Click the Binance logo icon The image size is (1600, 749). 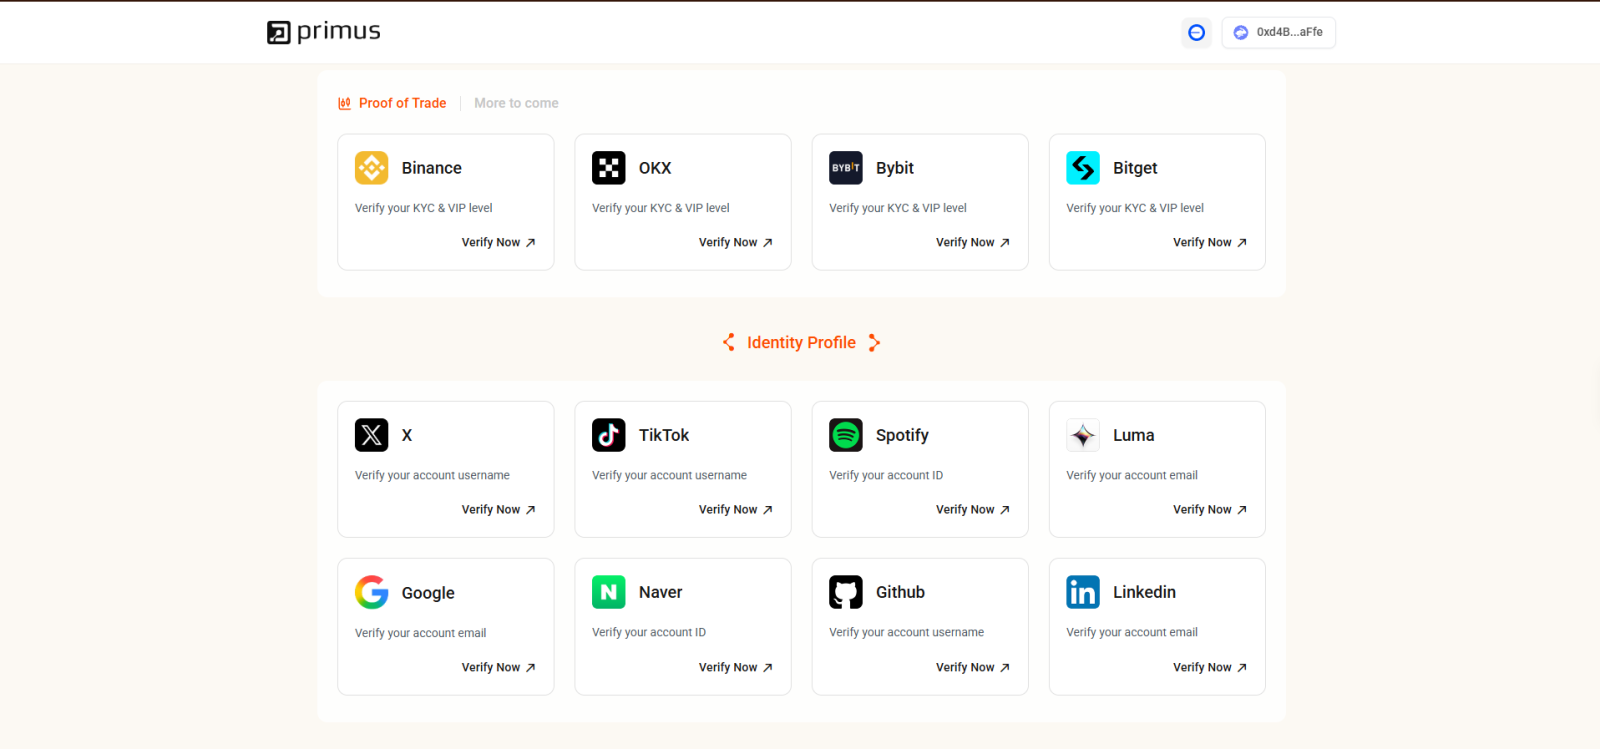pyautogui.click(x=371, y=168)
